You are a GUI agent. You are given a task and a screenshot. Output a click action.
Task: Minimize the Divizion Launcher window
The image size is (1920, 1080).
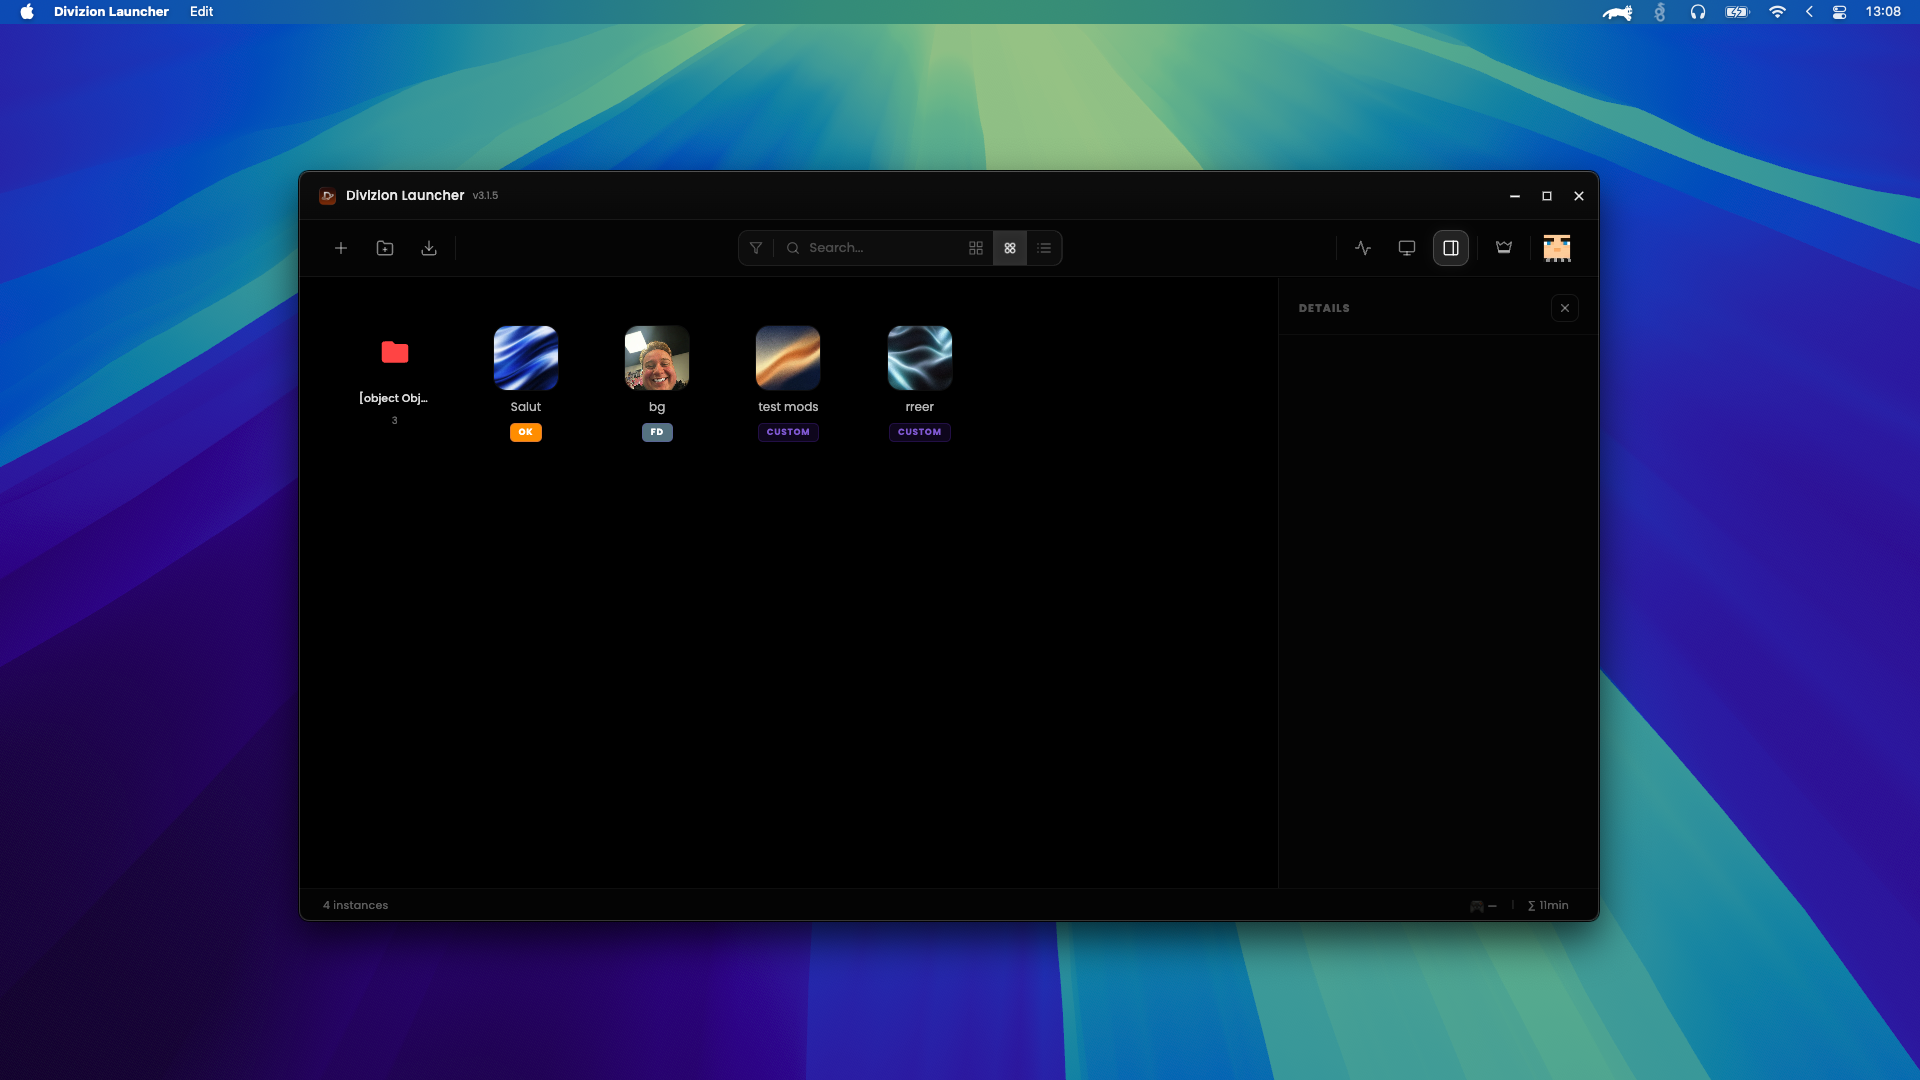(1515, 196)
